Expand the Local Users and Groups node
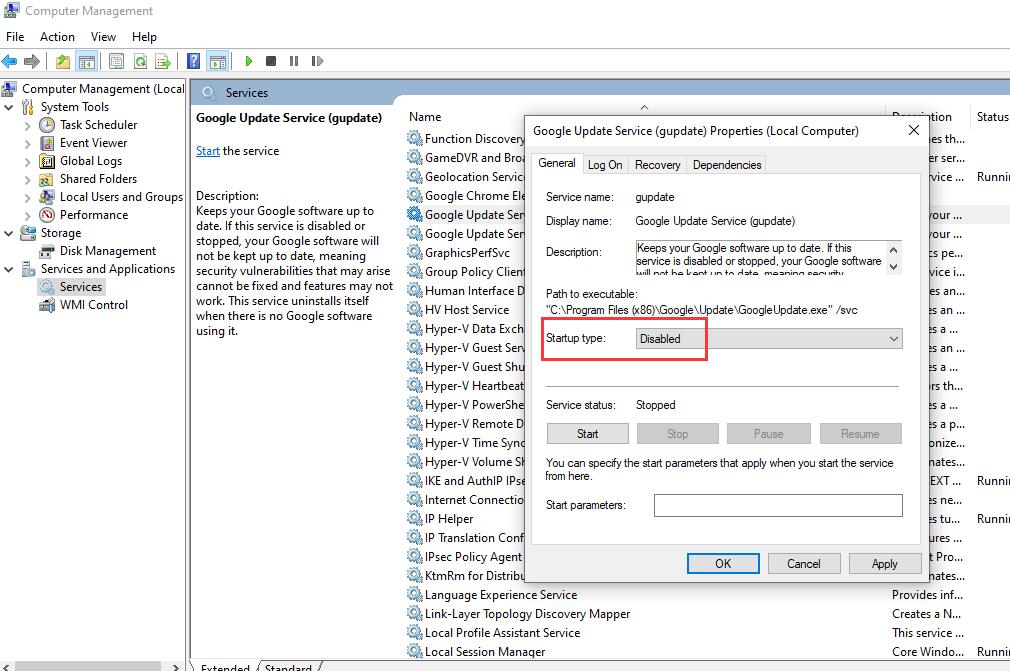The width and height of the screenshot is (1010, 671). 27,198
